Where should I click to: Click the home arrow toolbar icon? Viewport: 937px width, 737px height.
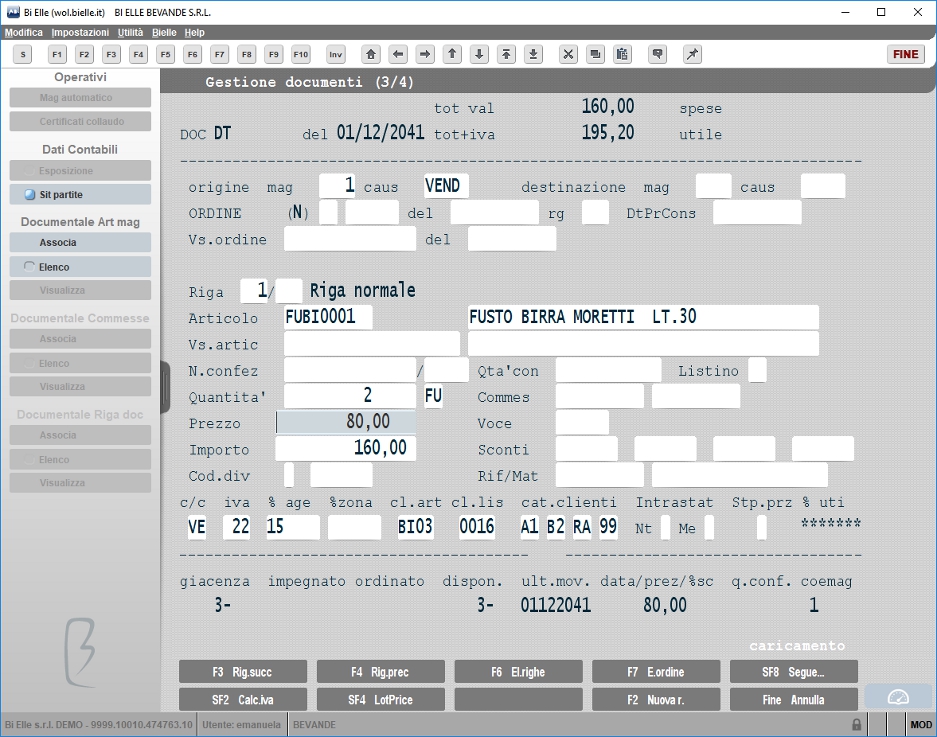371,54
